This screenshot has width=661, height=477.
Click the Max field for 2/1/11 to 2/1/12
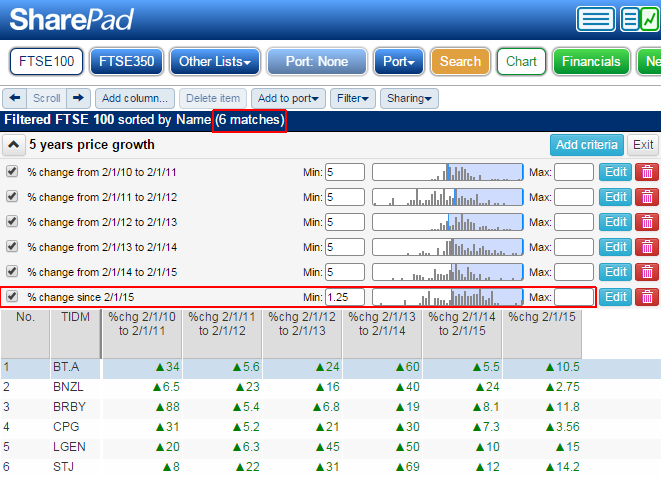point(574,197)
